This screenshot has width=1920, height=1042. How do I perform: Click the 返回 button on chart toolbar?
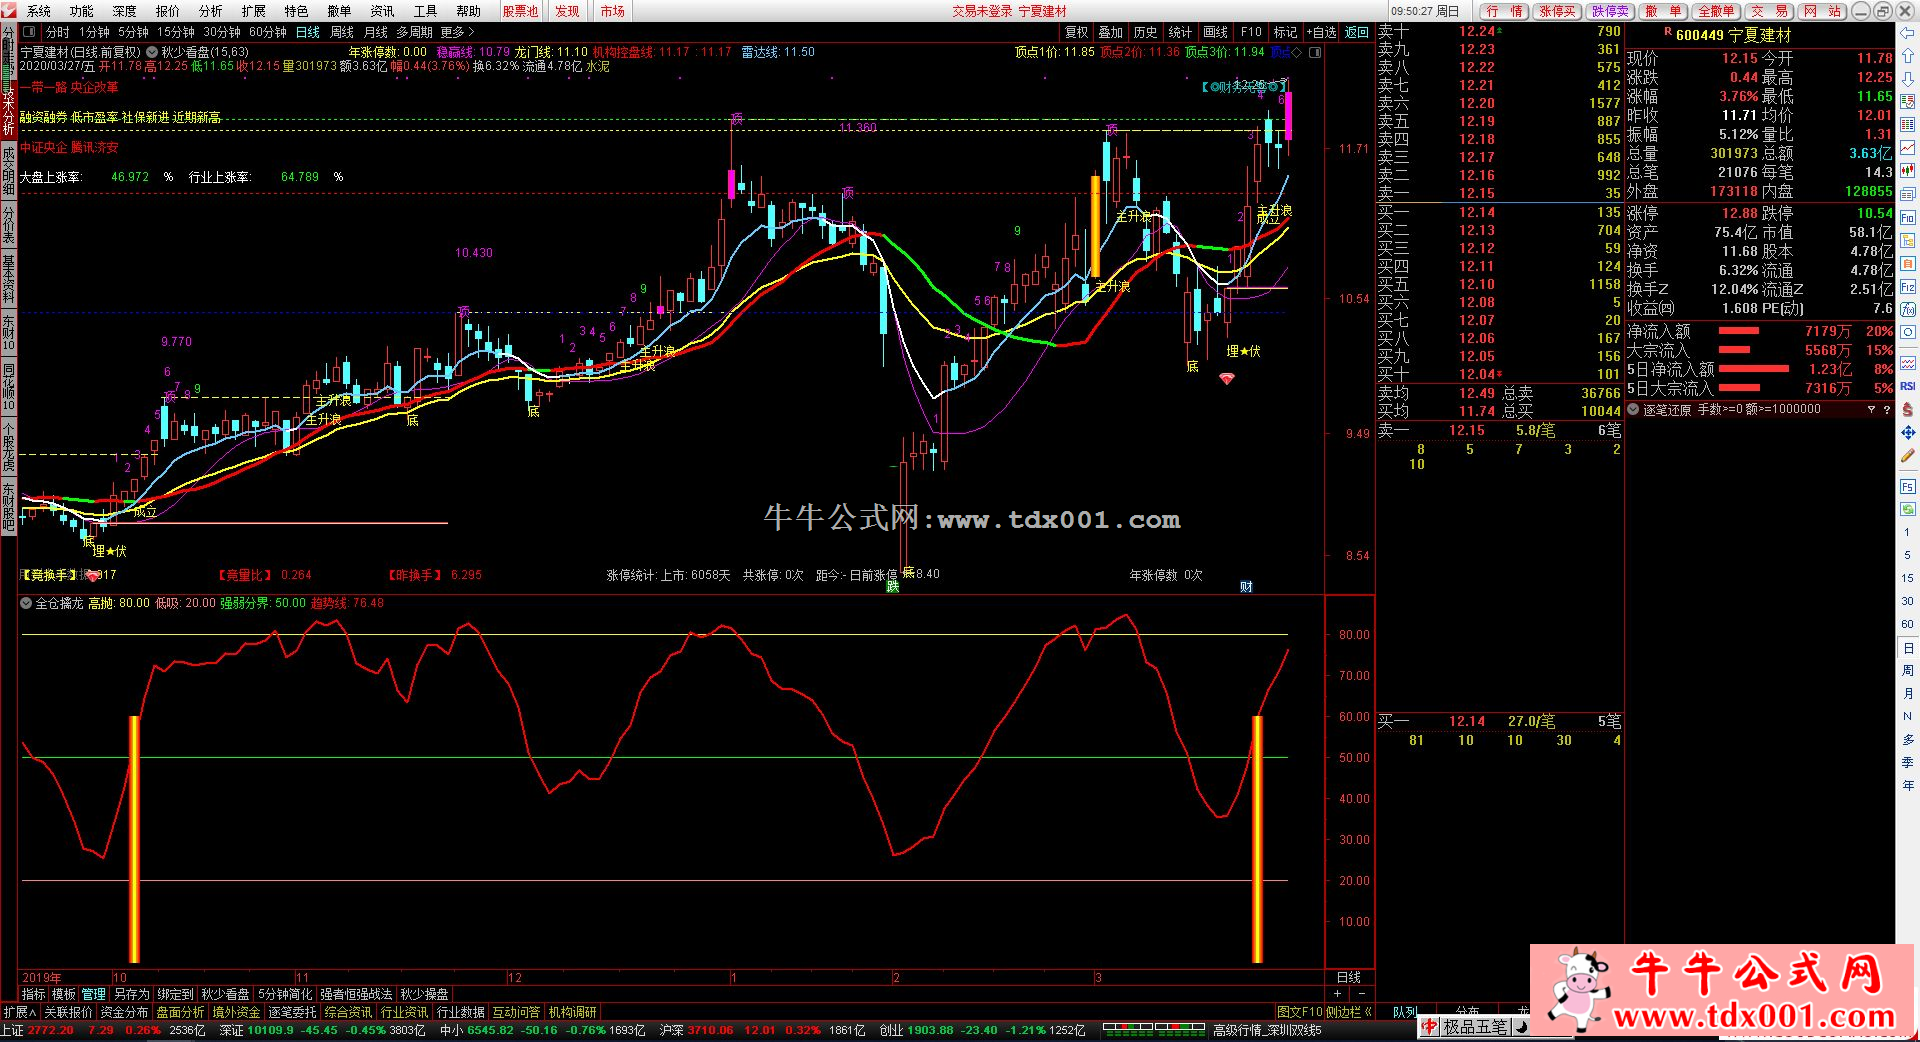(1356, 32)
